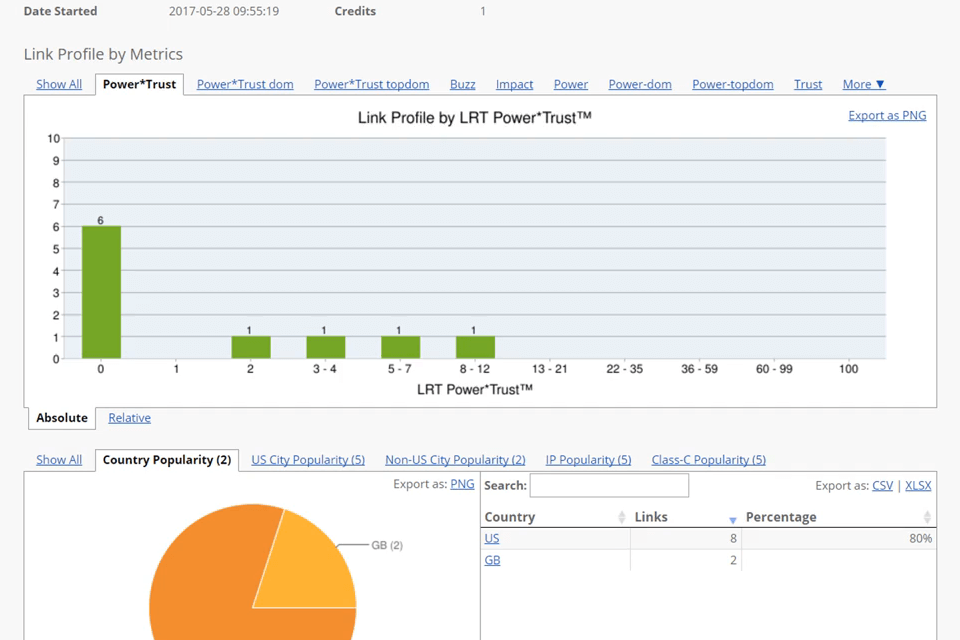This screenshot has height=640, width=960.
Task: Click the 60 - 99 axis label
Action: tap(774, 369)
